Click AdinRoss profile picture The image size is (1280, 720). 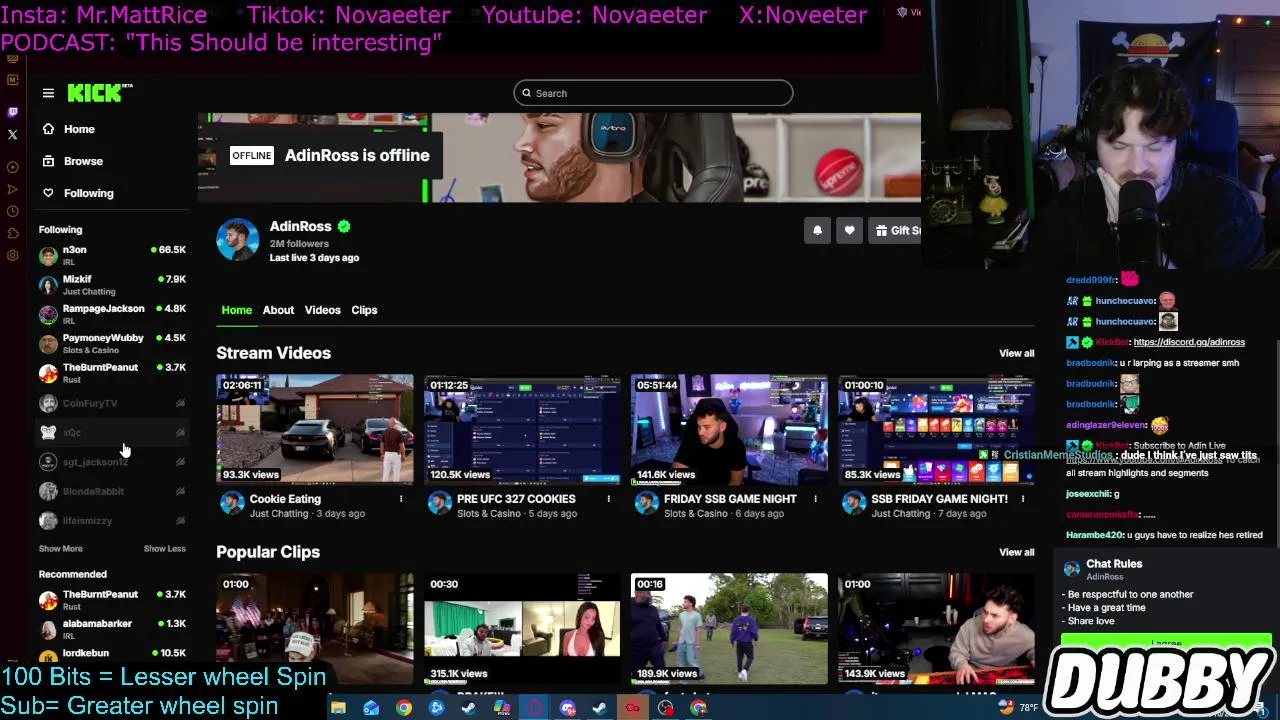pyautogui.click(x=238, y=240)
